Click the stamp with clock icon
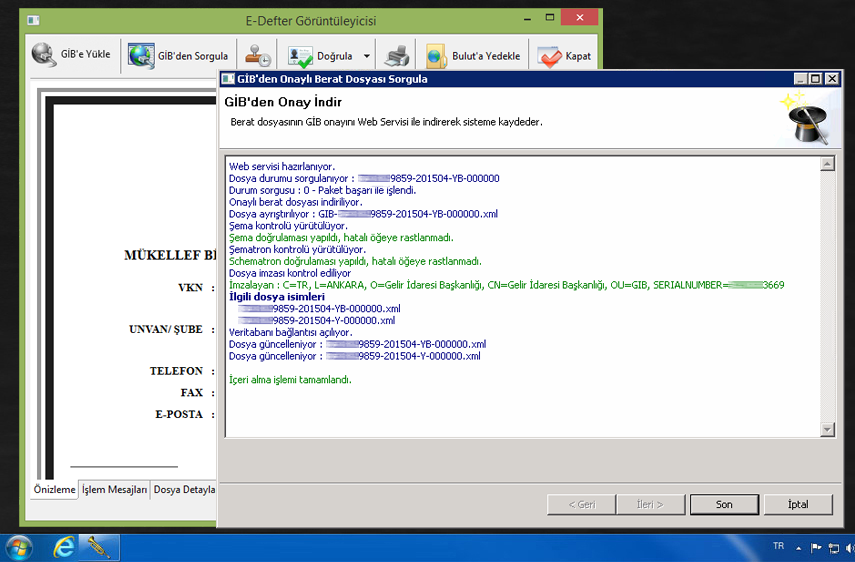855x562 pixels. [258, 56]
